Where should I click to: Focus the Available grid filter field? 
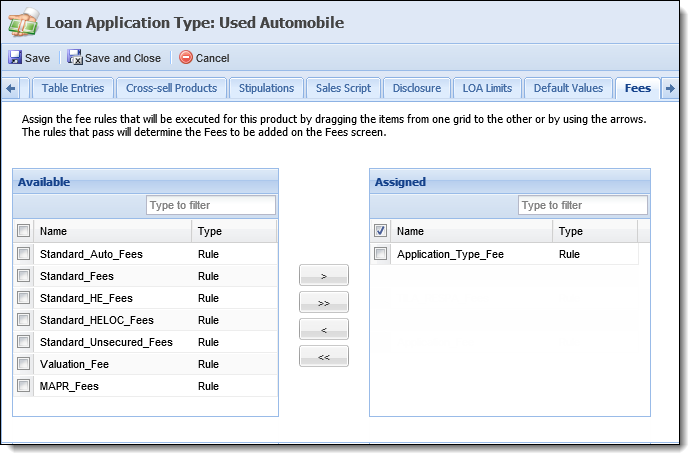tap(211, 205)
